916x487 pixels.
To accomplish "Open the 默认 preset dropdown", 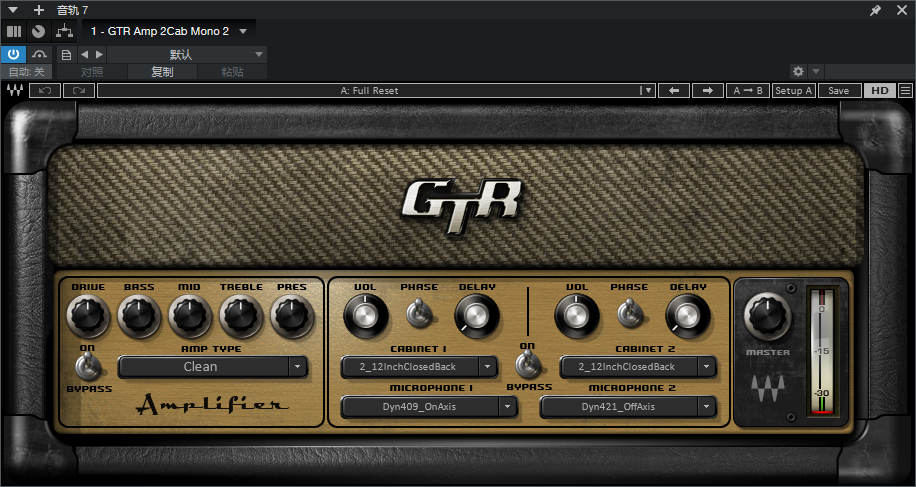I will (187, 54).
